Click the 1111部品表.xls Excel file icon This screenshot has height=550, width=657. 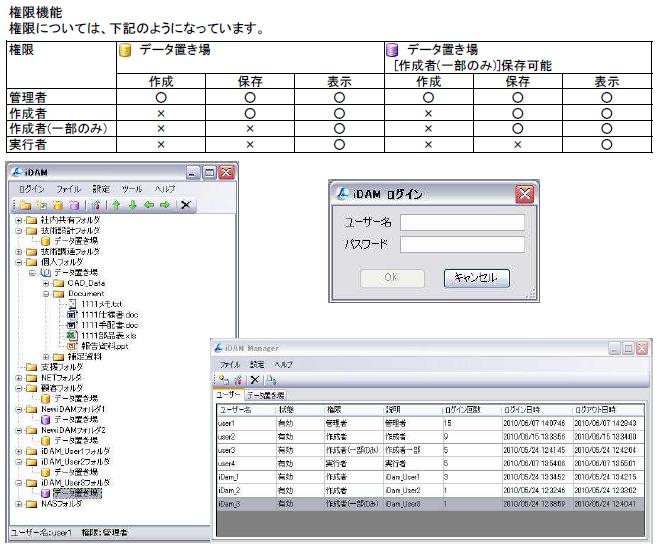coord(72,336)
